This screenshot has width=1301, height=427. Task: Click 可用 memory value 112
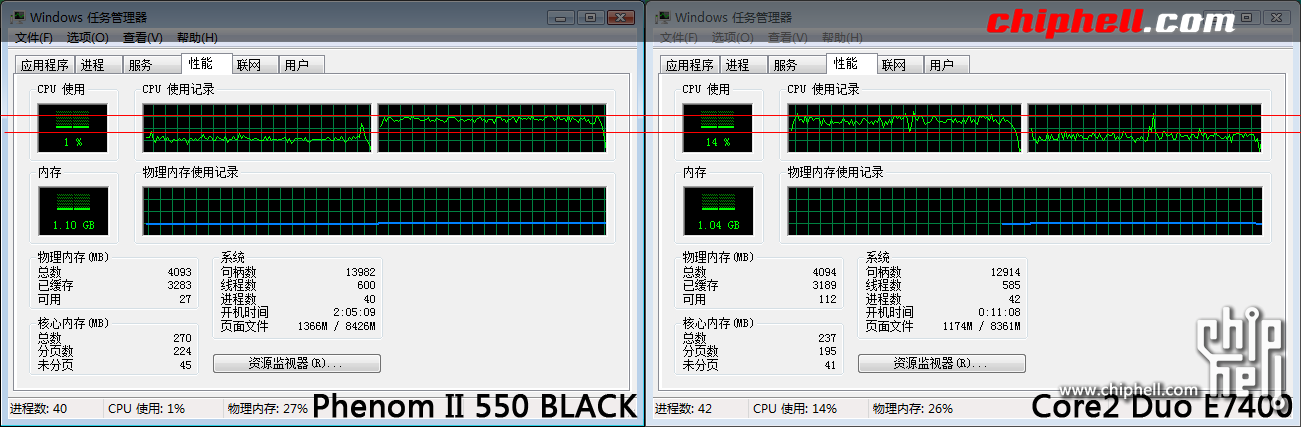click(x=828, y=300)
